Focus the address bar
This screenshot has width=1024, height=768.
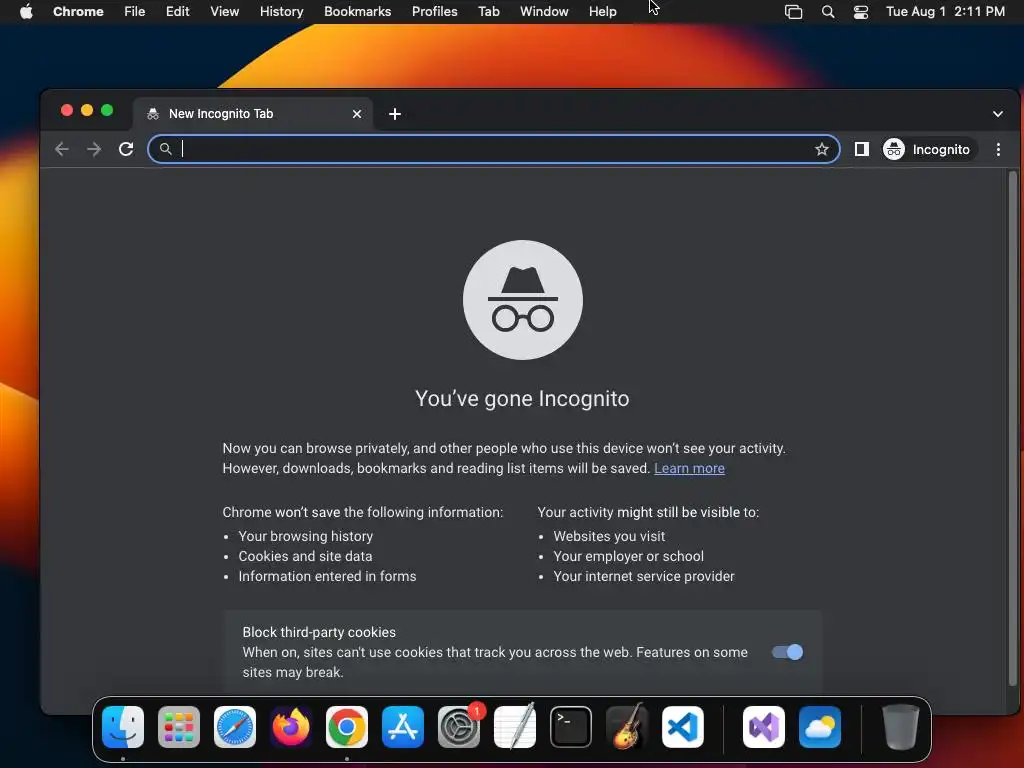coord(494,150)
